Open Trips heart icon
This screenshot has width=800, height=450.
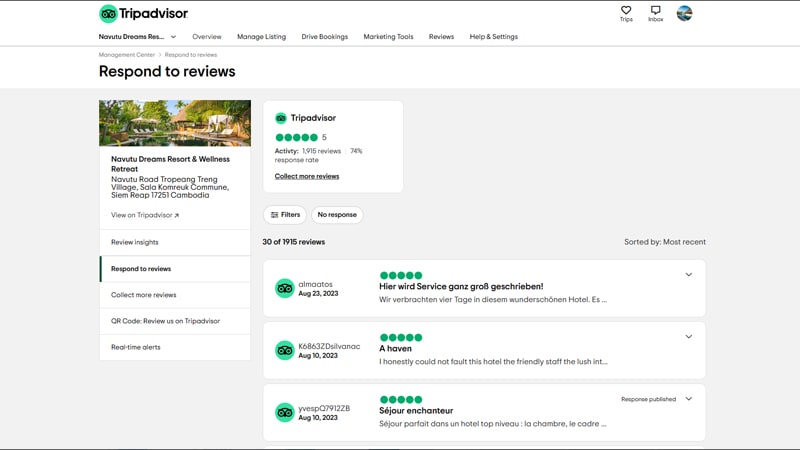626,11
